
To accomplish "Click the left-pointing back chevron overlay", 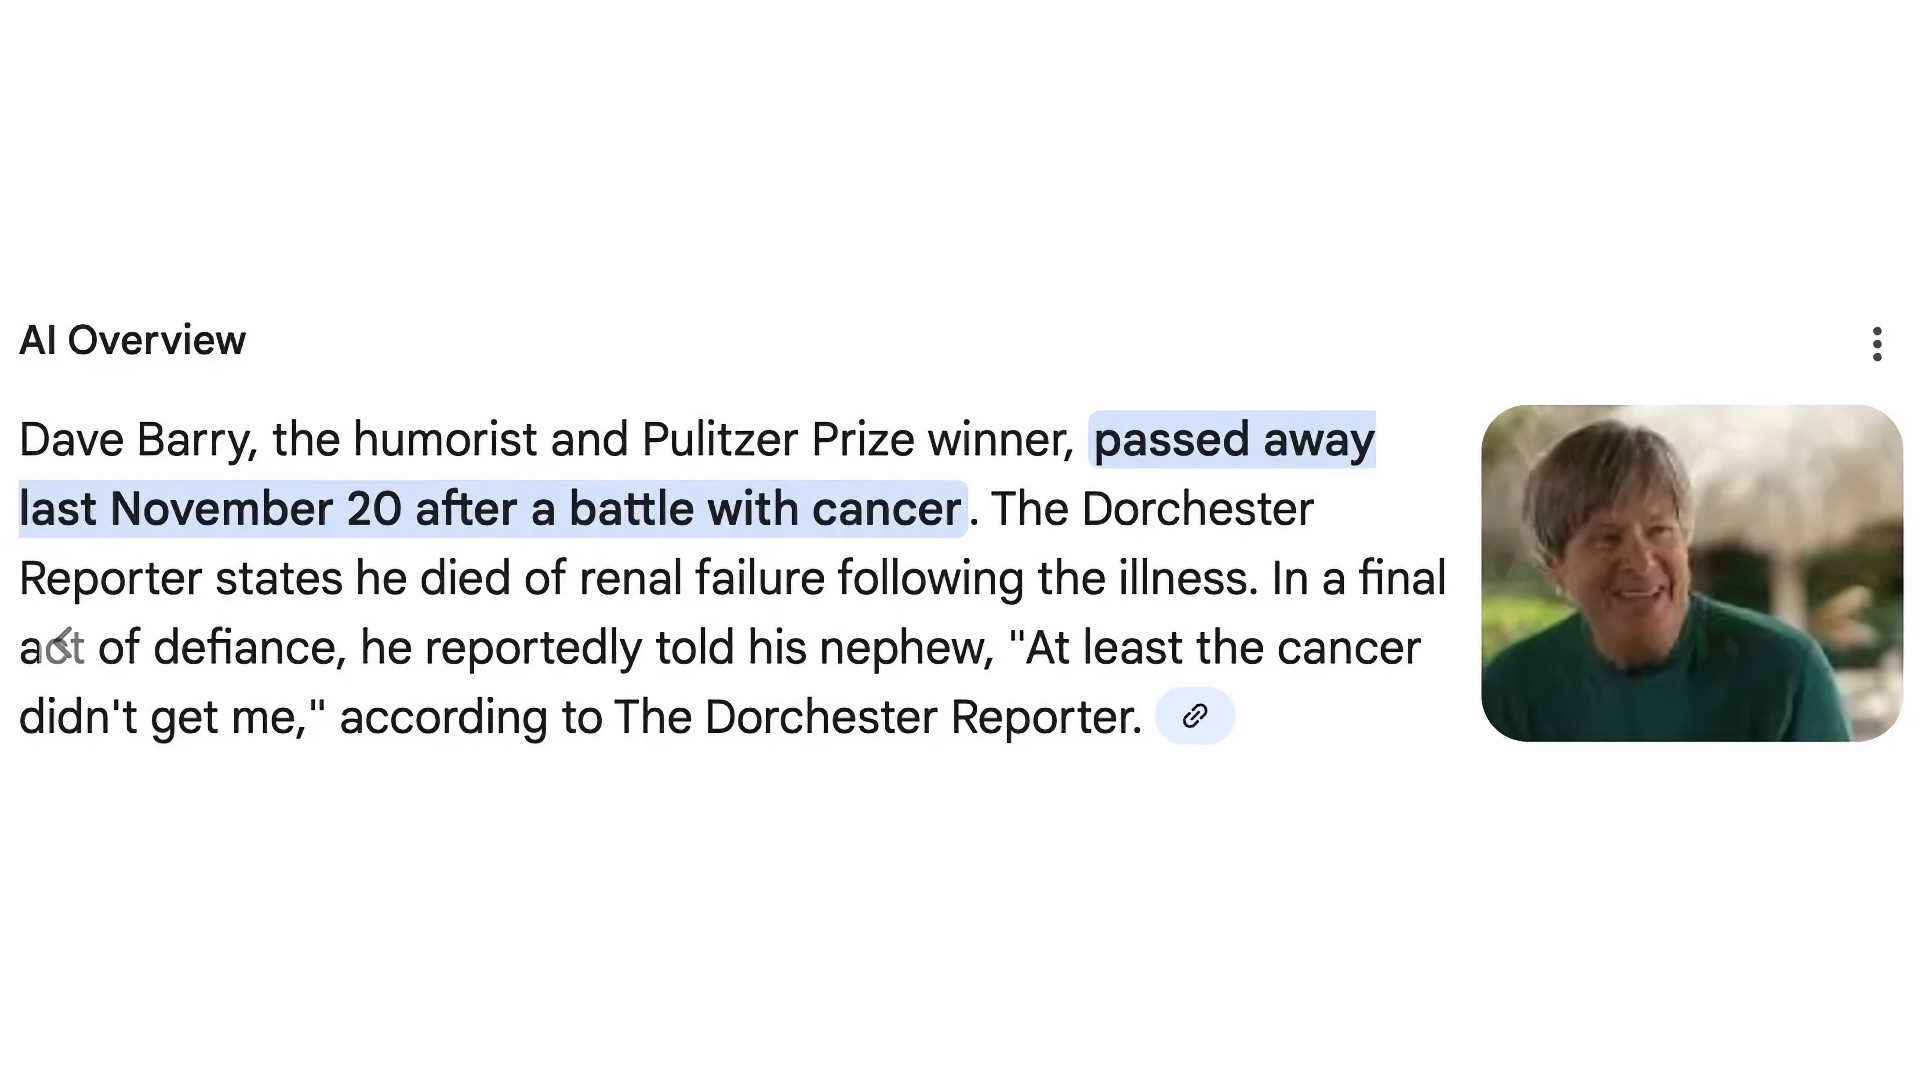I will coord(62,646).
